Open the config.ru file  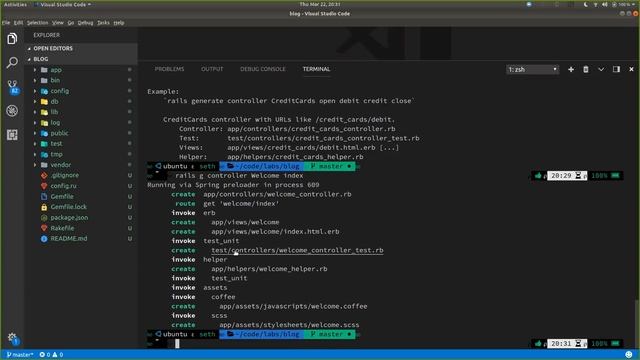pos(63,186)
